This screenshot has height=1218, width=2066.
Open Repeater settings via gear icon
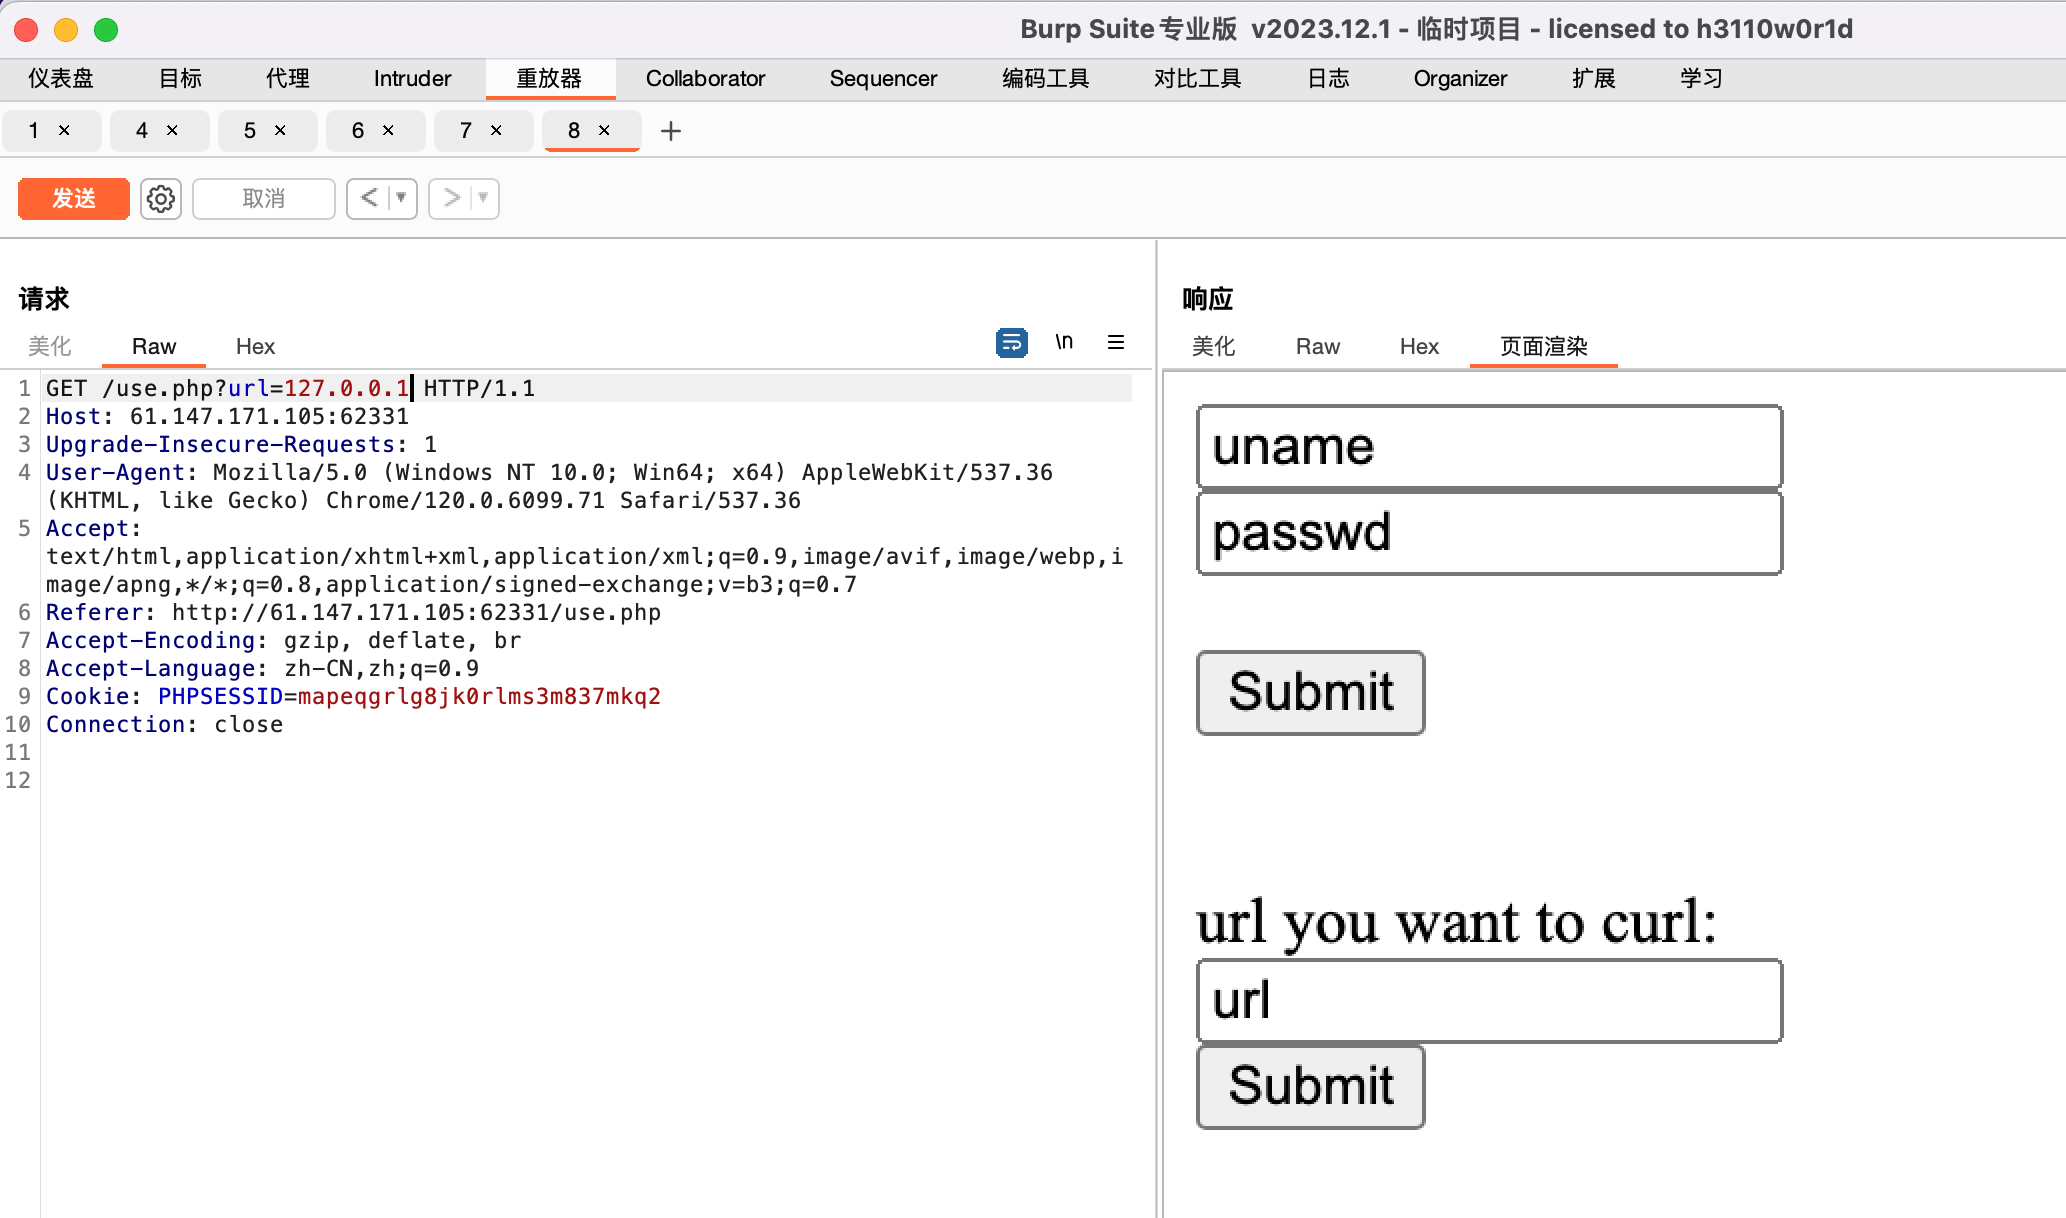160,198
